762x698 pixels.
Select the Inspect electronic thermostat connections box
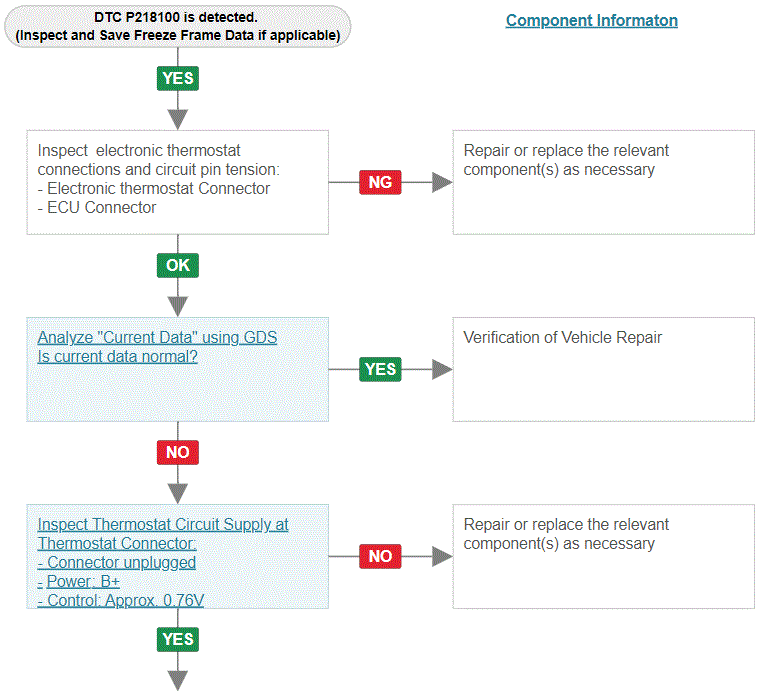178,182
